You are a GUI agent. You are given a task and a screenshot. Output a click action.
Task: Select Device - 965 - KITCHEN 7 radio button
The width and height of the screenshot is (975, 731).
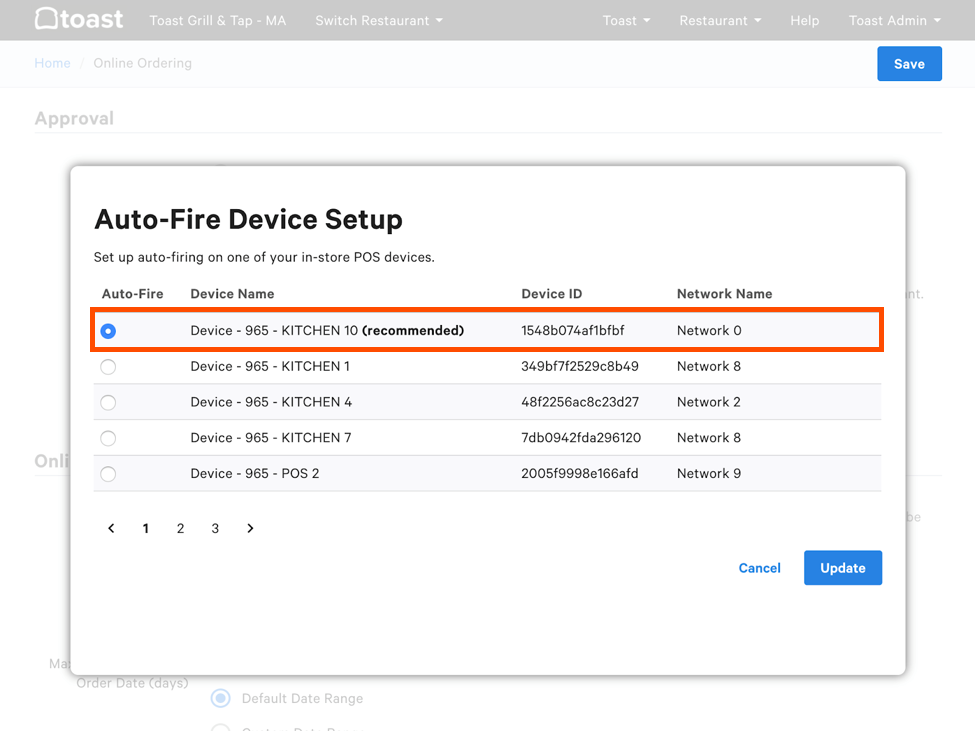[108, 437]
